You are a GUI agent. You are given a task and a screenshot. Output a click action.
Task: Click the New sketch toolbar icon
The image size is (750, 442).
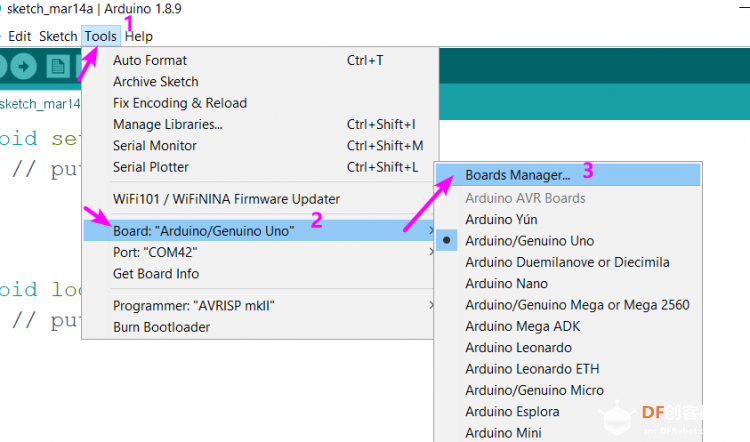tap(58, 66)
